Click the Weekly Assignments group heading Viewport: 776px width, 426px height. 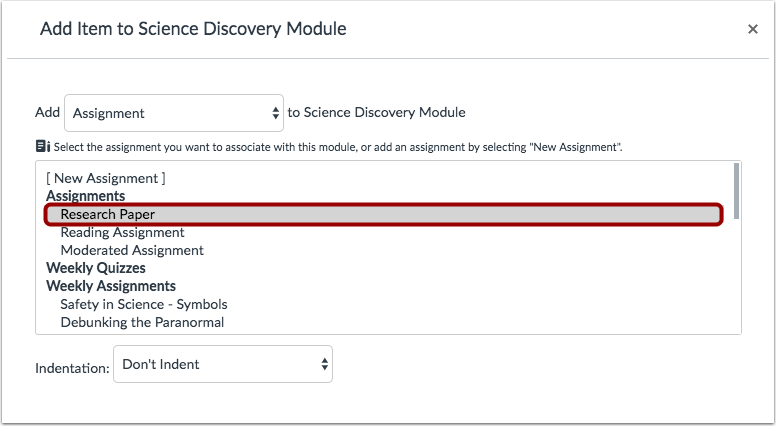coord(111,286)
